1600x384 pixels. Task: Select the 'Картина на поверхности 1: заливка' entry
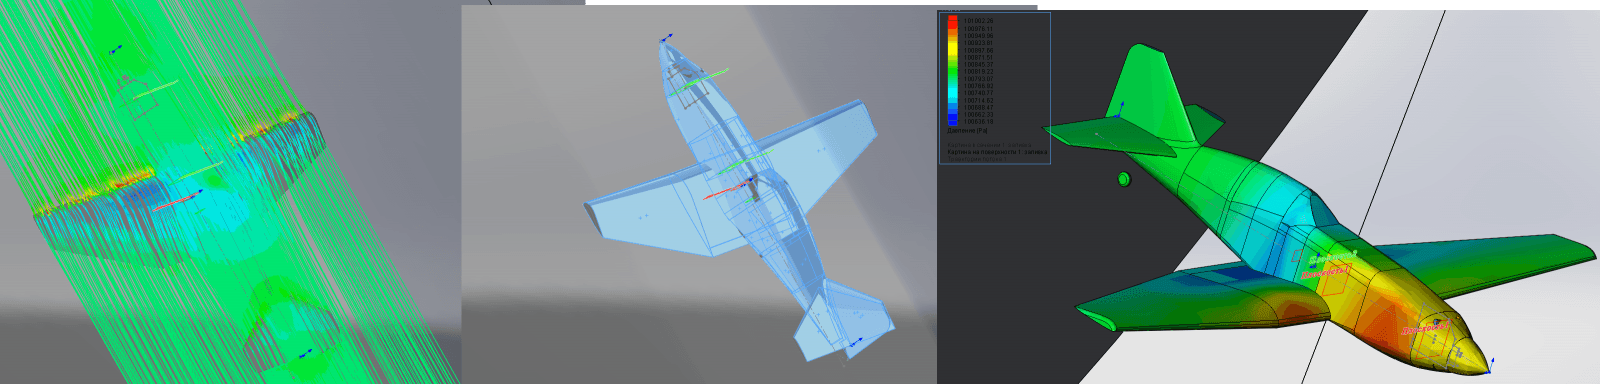997,152
